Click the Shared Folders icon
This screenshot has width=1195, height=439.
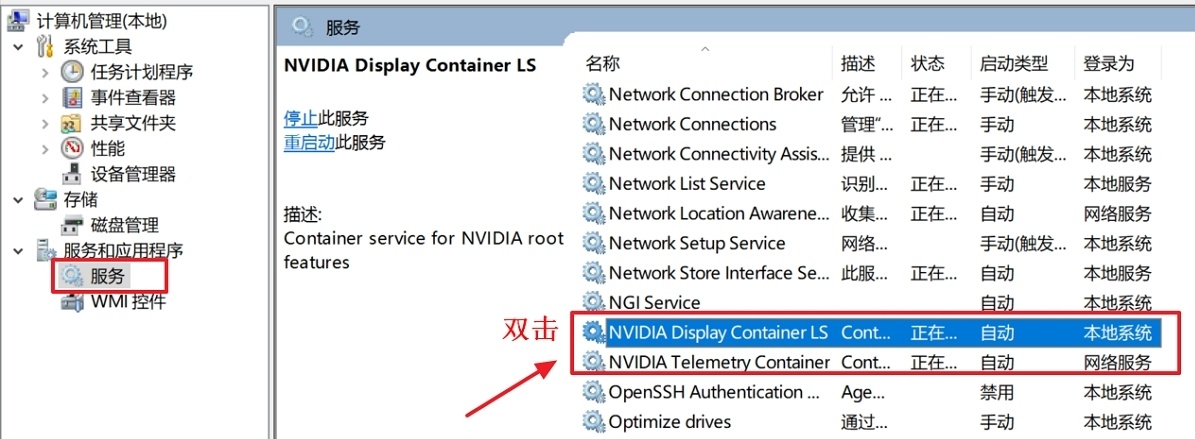tap(72, 123)
